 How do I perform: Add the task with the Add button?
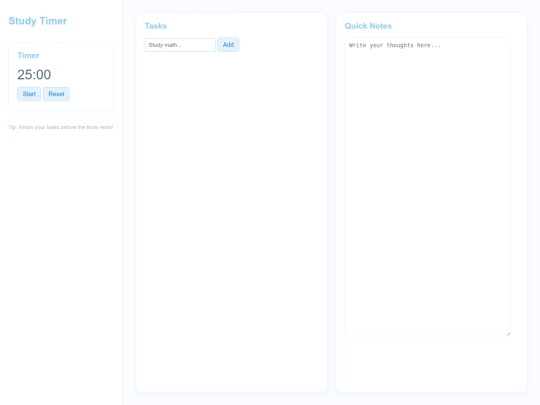pos(228,45)
